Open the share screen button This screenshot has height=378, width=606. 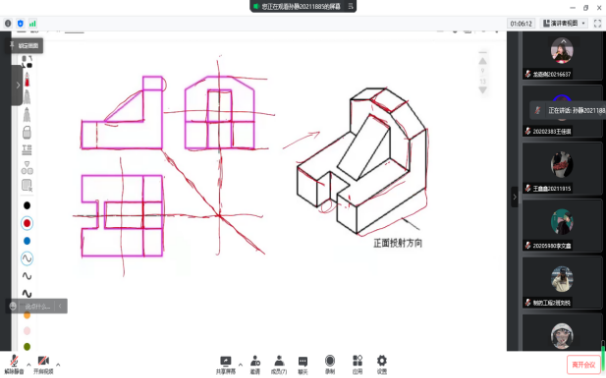coord(226,365)
